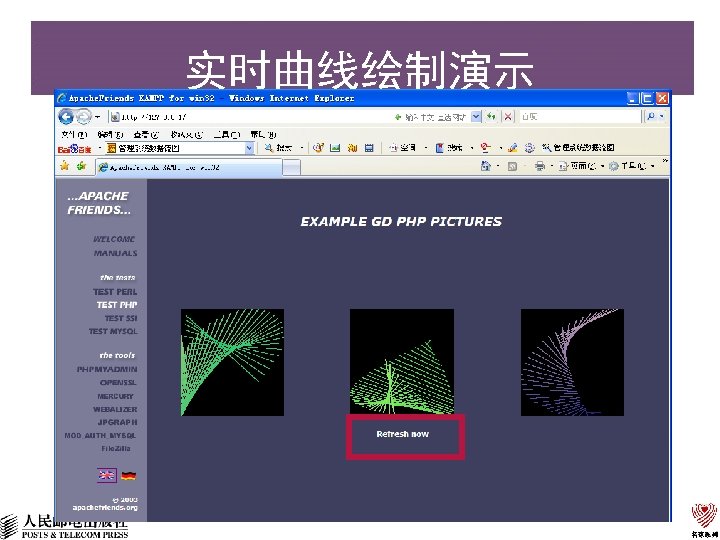Viewport: 720px width, 540px height.
Task: Click the Baidu toolbar logo
Action: coord(74,149)
